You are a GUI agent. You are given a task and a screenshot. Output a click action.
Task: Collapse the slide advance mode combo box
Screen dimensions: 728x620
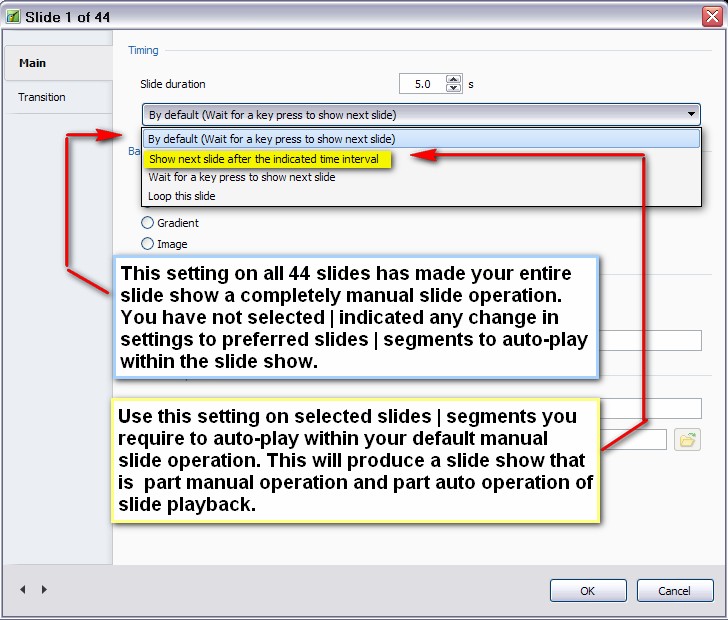[x=691, y=114]
